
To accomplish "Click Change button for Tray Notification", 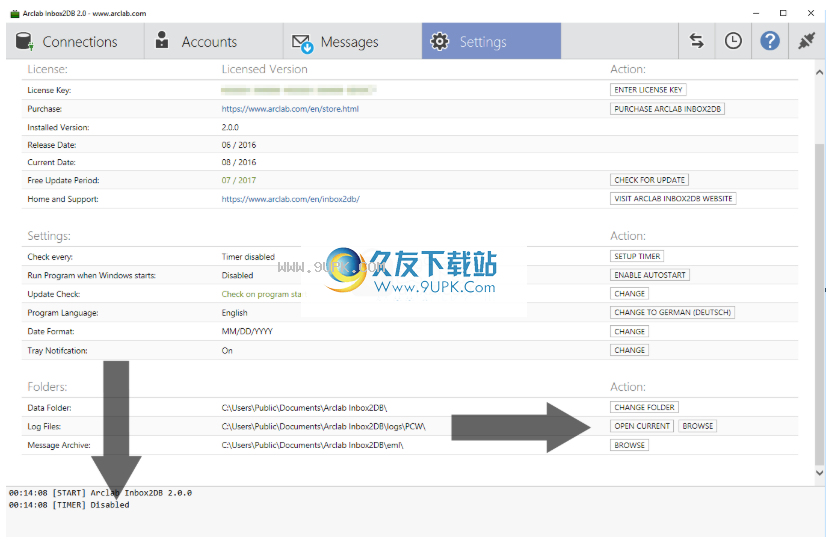I will (x=629, y=350).
